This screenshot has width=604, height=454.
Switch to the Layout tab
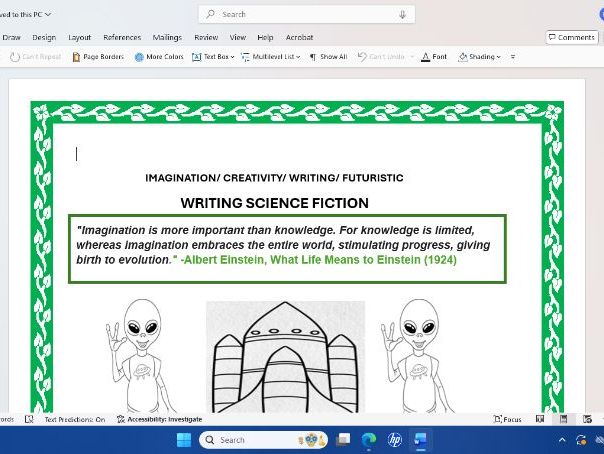[x=79, y=37]
